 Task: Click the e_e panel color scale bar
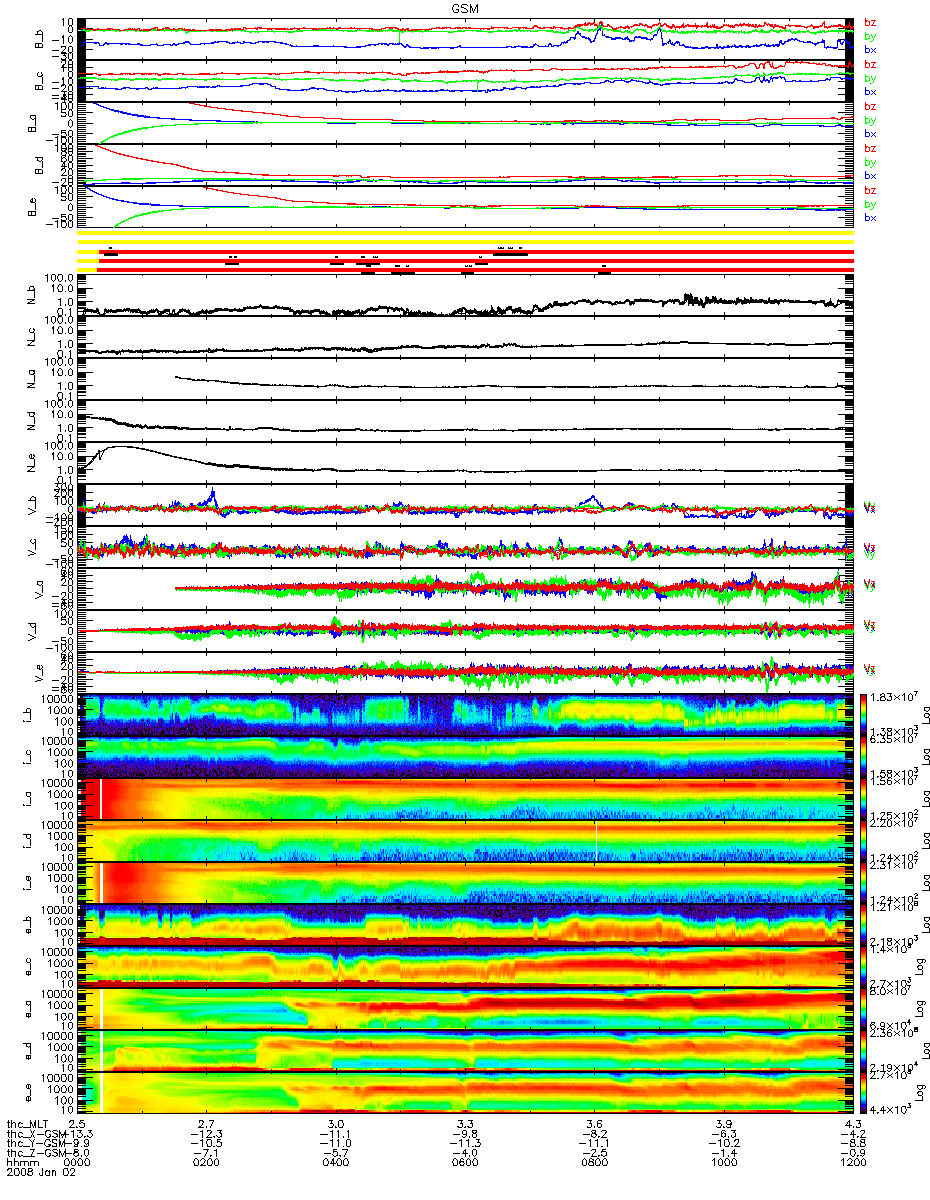click(862, 1093)
